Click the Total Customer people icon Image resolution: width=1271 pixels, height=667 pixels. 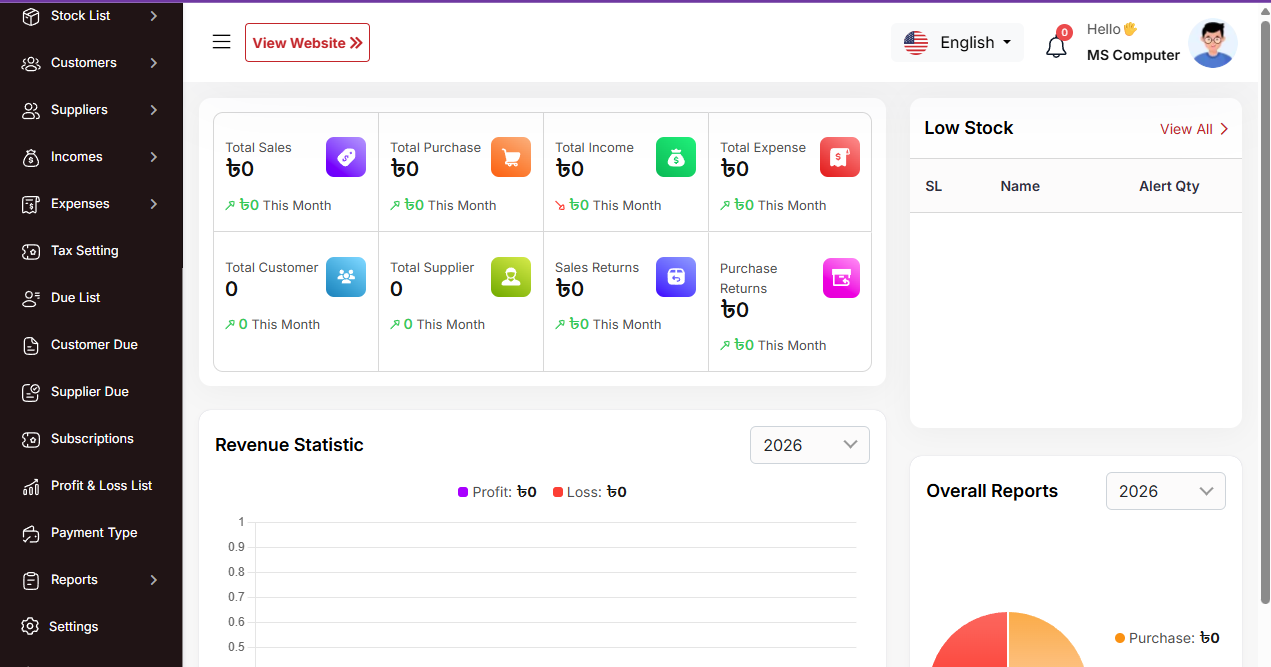point(346,277)
